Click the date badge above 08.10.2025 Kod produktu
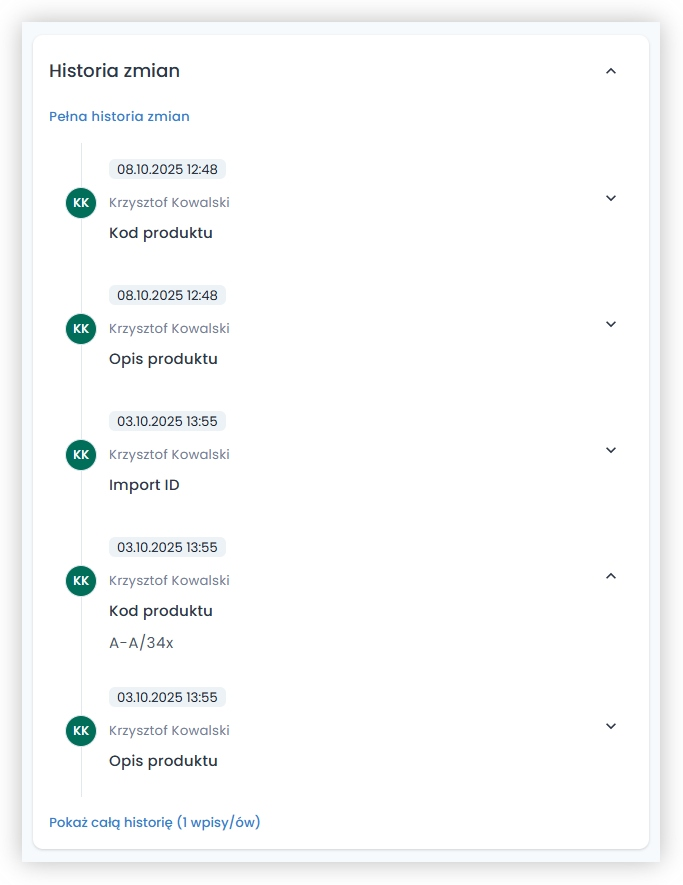 pyautogui.click(x=167, y=169)
